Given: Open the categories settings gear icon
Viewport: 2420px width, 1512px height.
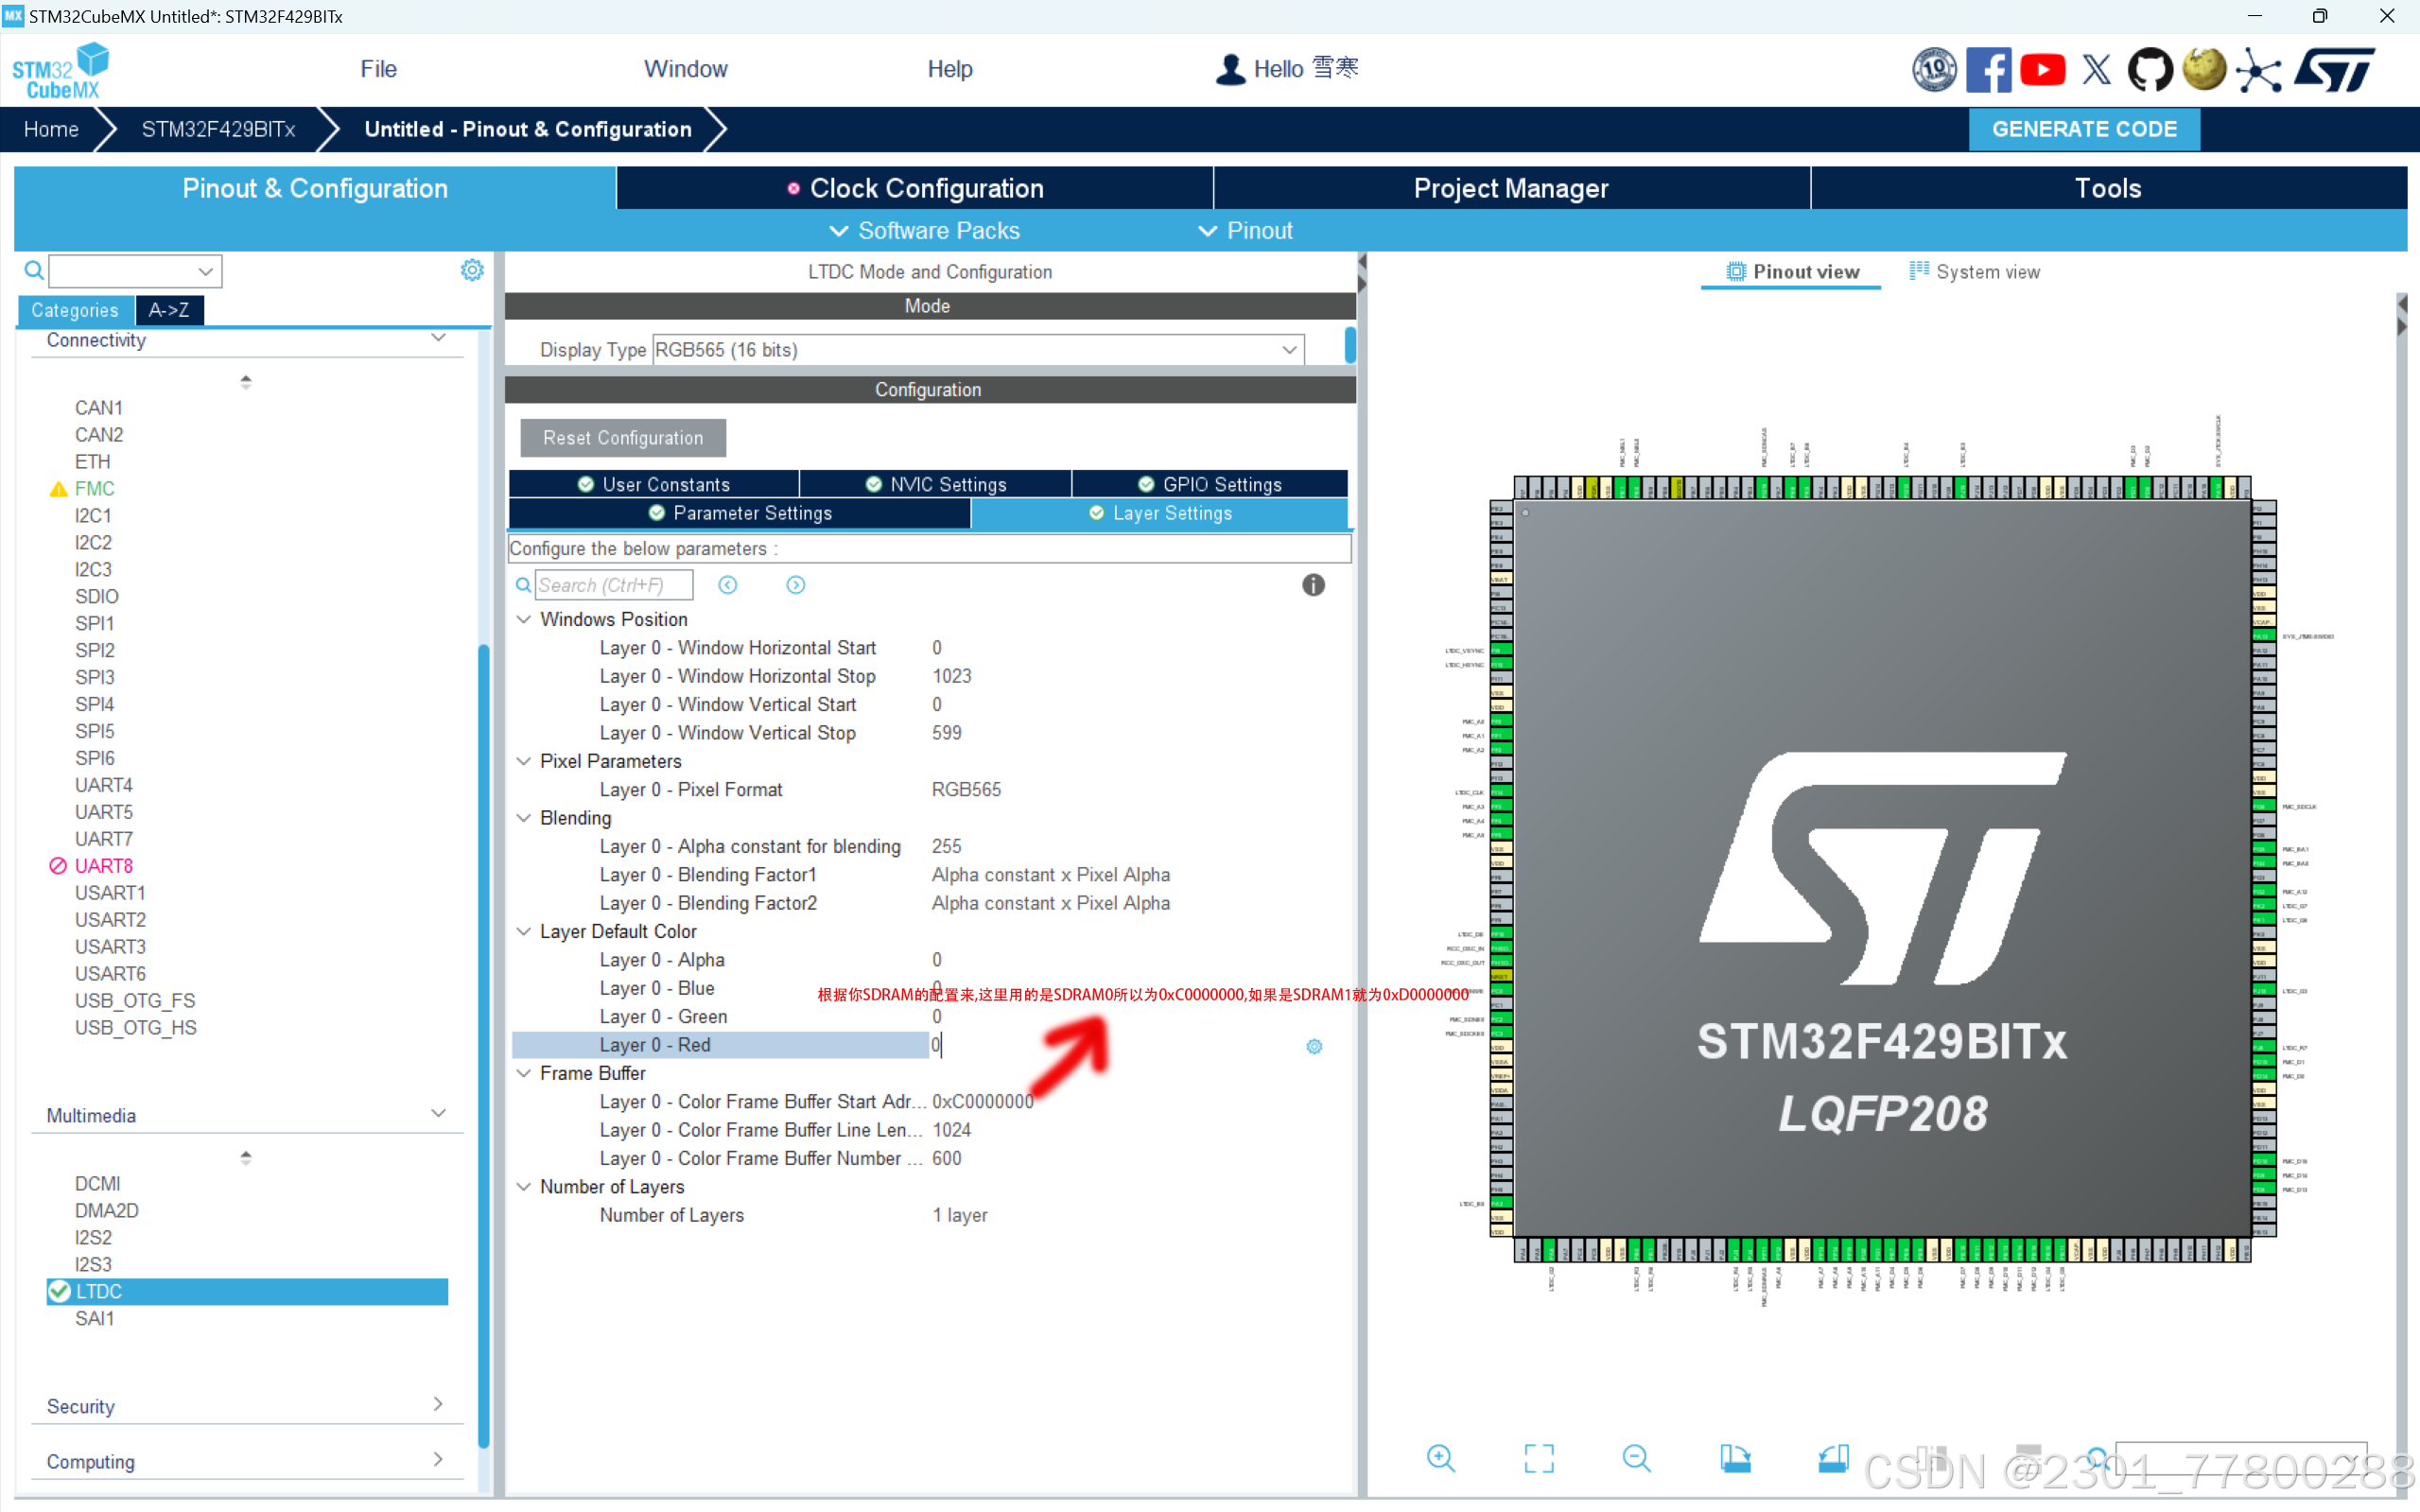Looking at the screenshot, I should [x=472, y=270].
